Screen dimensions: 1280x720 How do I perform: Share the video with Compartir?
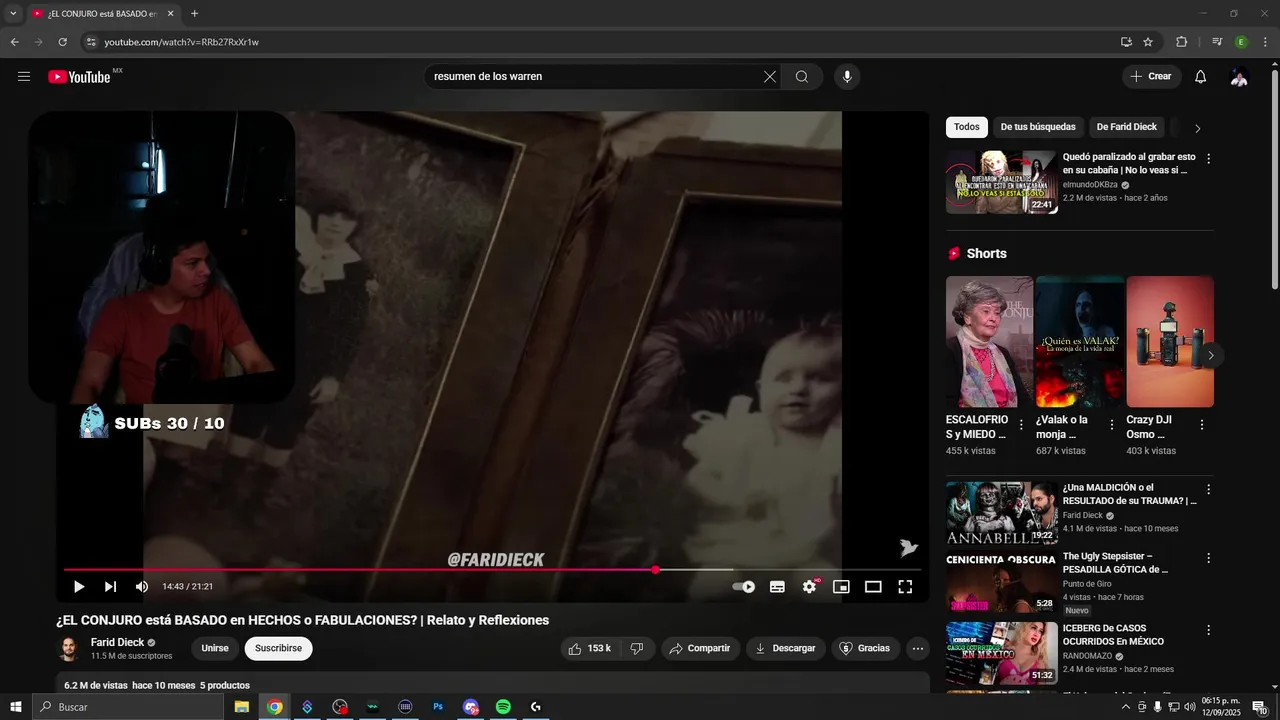pos(701,648)
